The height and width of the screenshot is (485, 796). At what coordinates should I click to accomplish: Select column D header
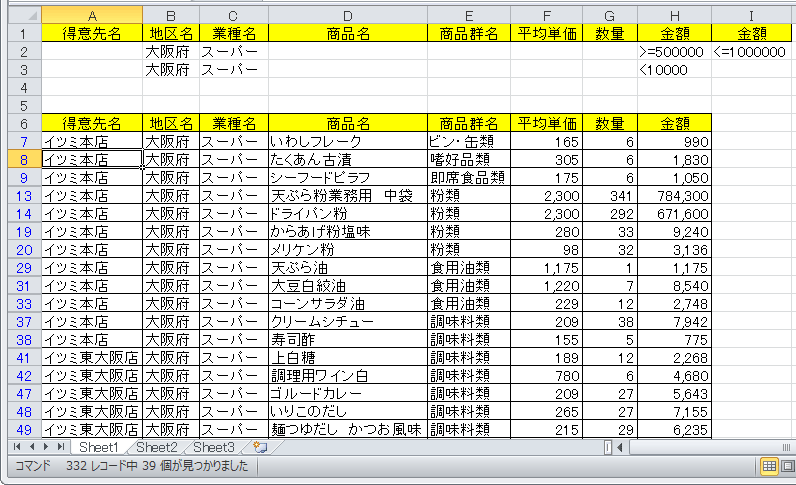347,15
